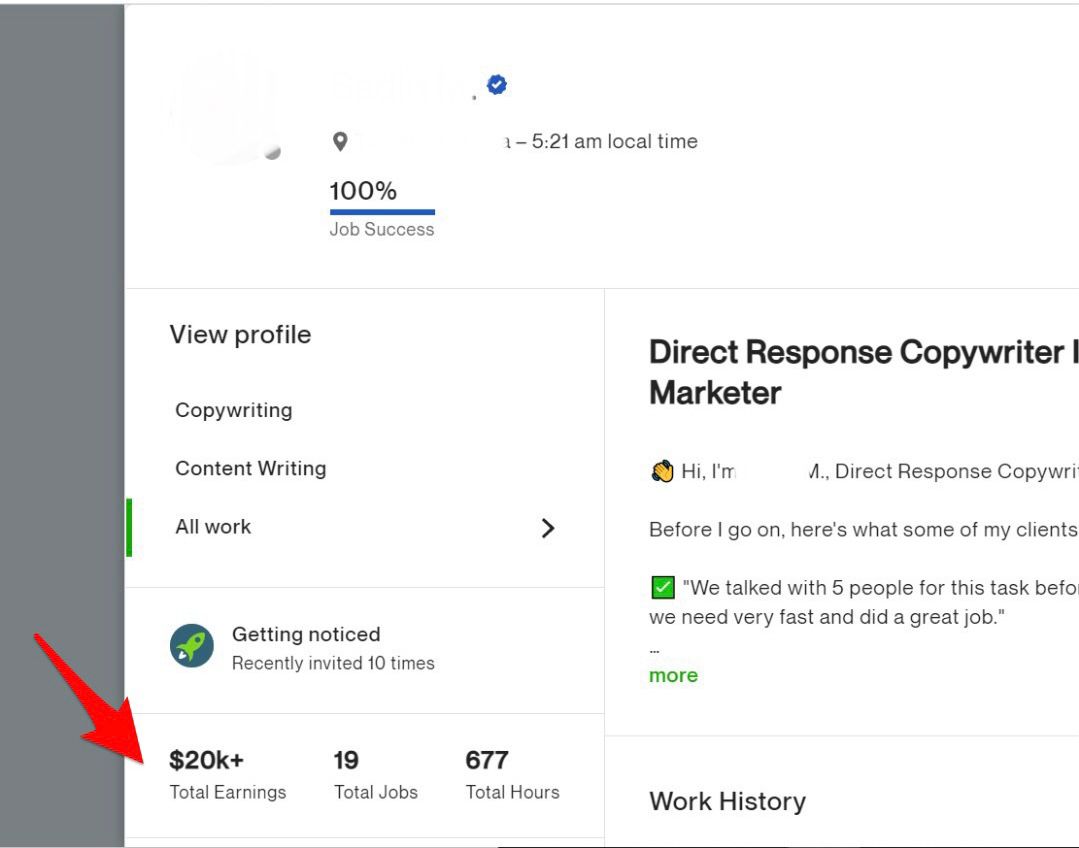The height and width of the screenshot is (848, 1079).
Task: Select the Copywriting profile
Action: 234,410
